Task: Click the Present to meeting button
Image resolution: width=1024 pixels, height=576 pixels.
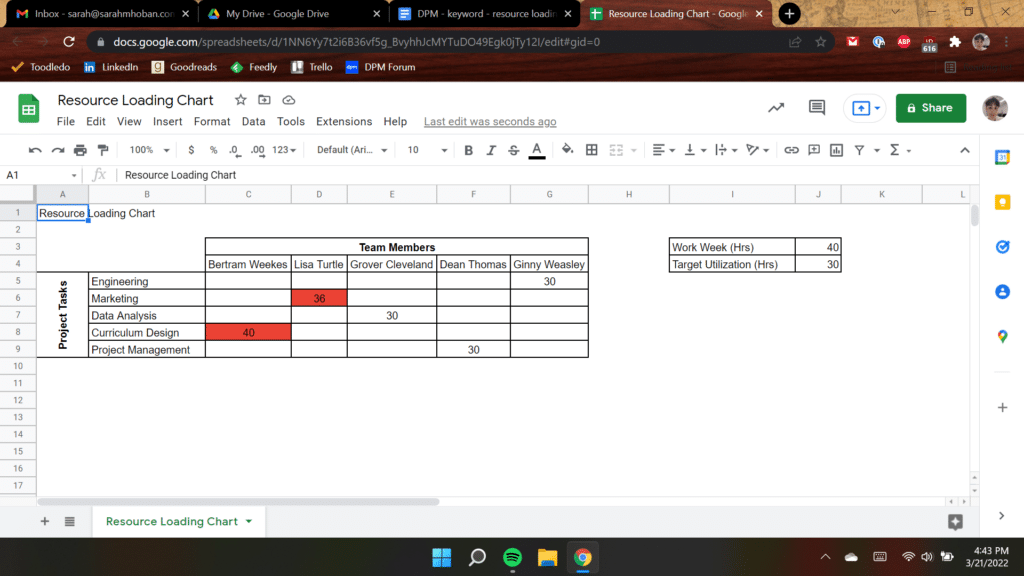Action: pyautogui.click(x=865, y=108)
